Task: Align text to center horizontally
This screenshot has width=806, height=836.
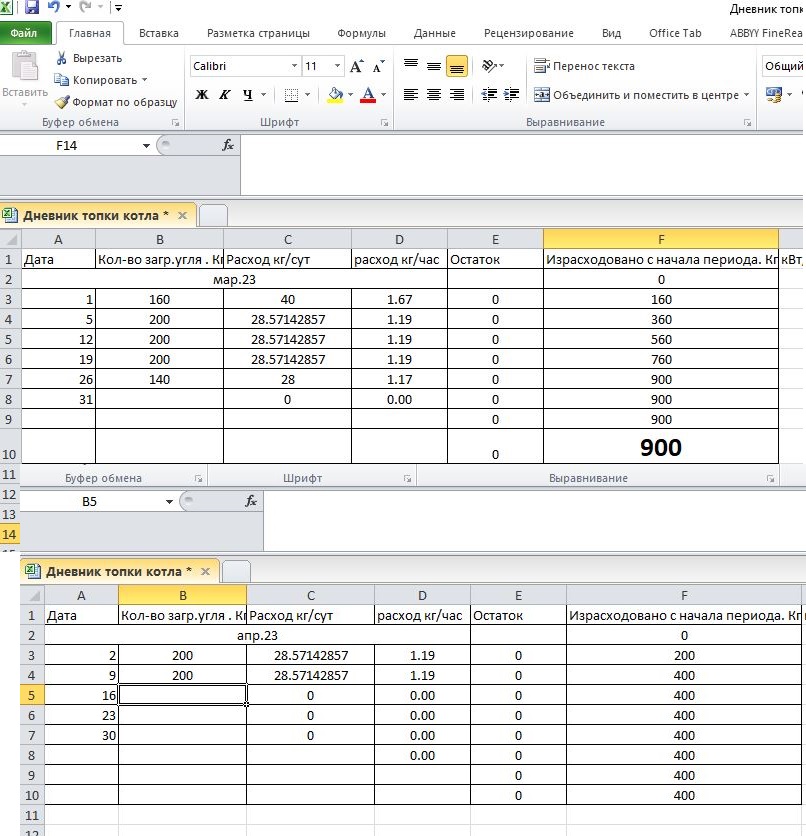Action: coord(433,95)
